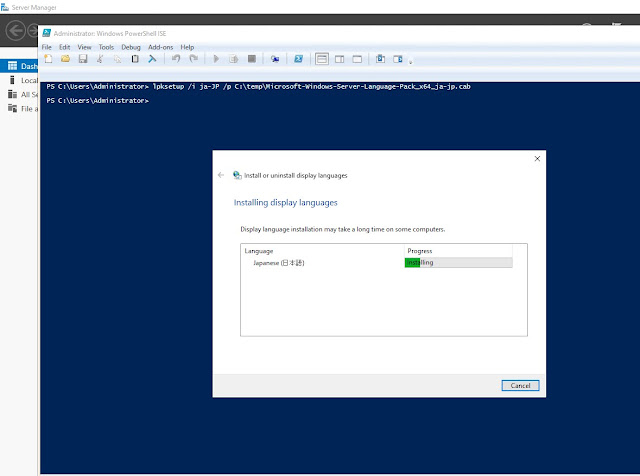Open the toolbar overflow options arrow
640x476 pixels.
pos(411,62)
